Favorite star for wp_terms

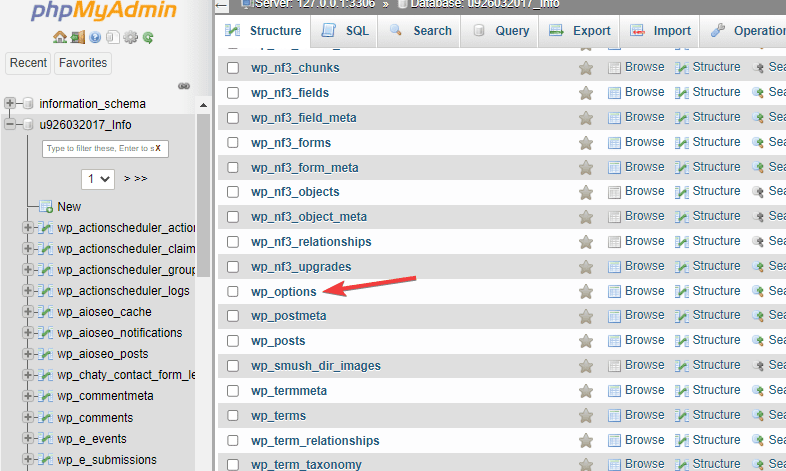[585, 415]
